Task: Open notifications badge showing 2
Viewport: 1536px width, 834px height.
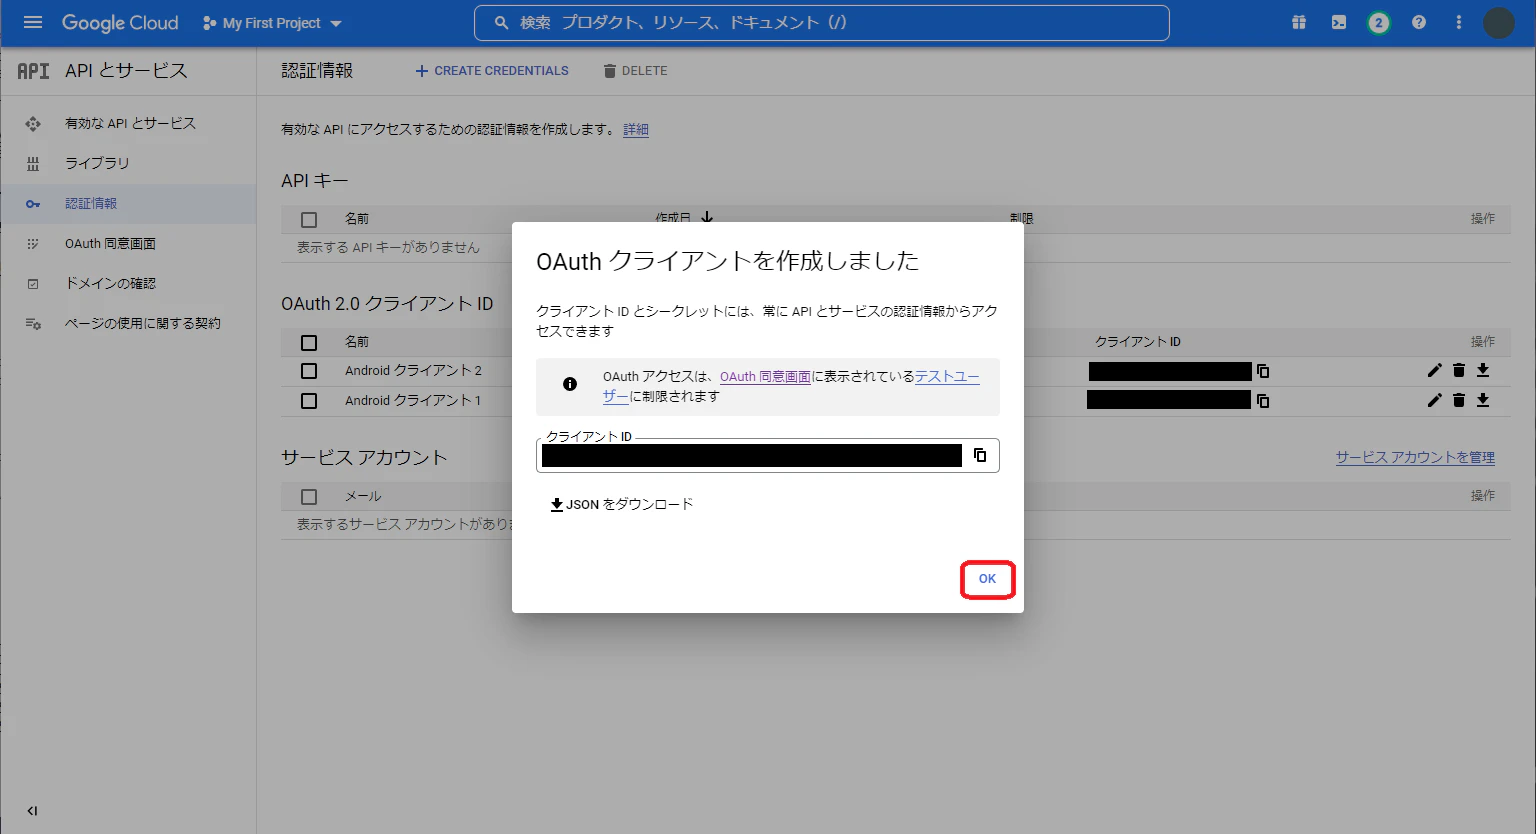Action: pos(1379,22)
